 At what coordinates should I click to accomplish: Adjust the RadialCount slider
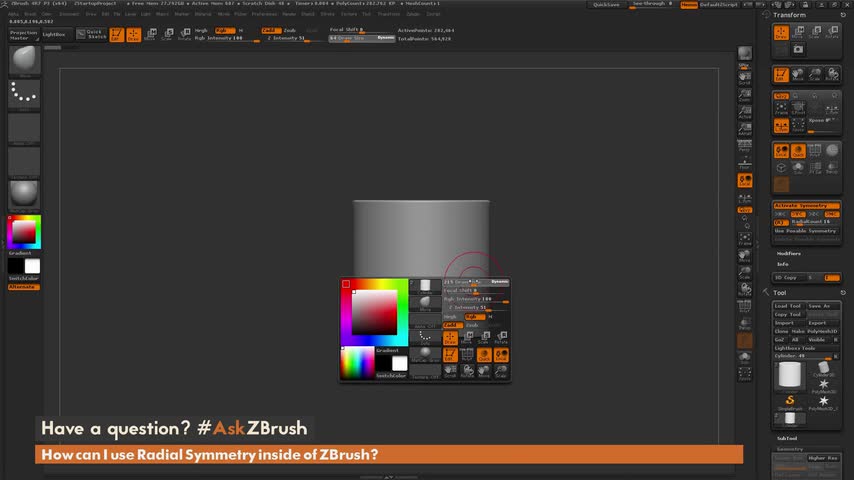point(815,222)
